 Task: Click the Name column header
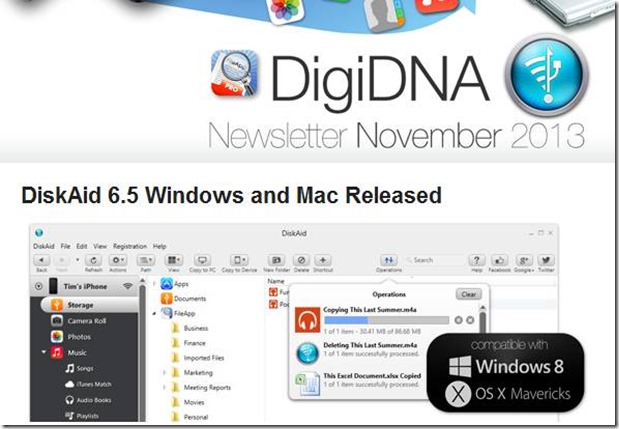coord(276,281)
